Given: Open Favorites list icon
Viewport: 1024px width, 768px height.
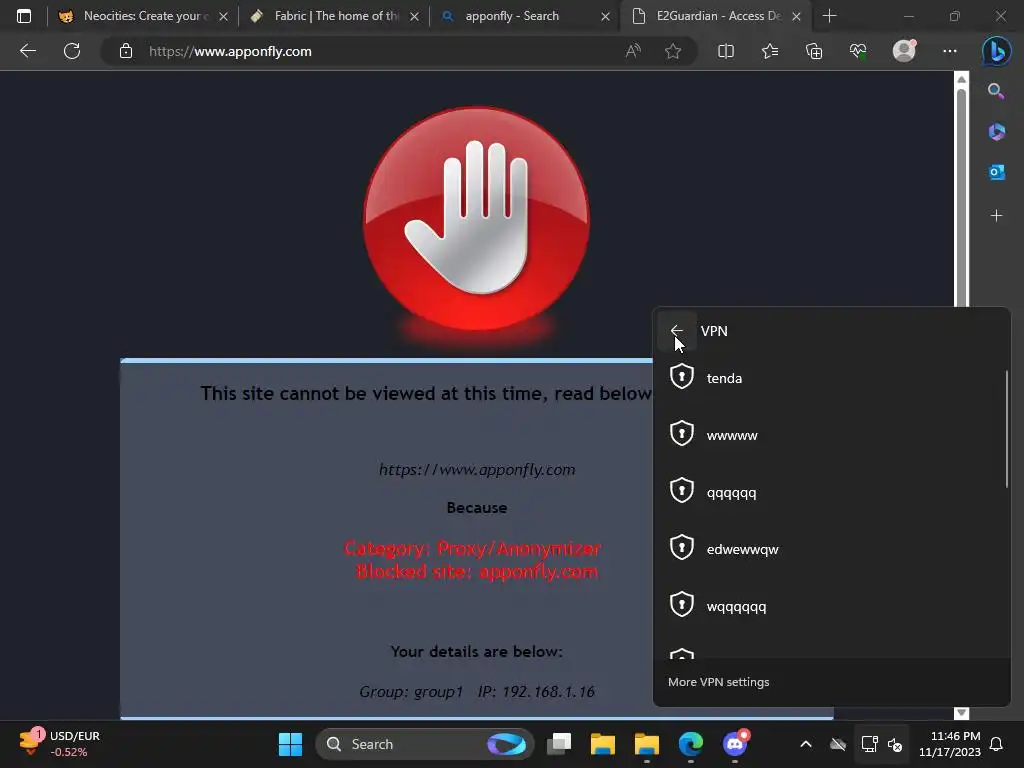Looking at the screenshot, I should (770, 51).
